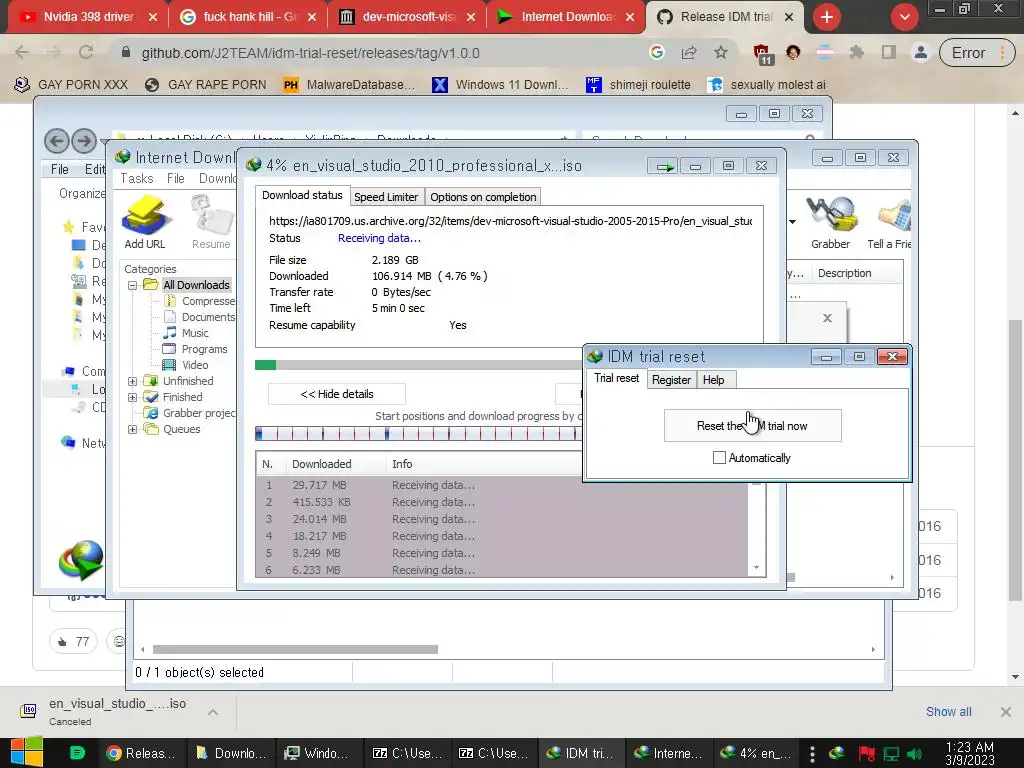
Task: Expand the Queues category
Action: (133, 429)
